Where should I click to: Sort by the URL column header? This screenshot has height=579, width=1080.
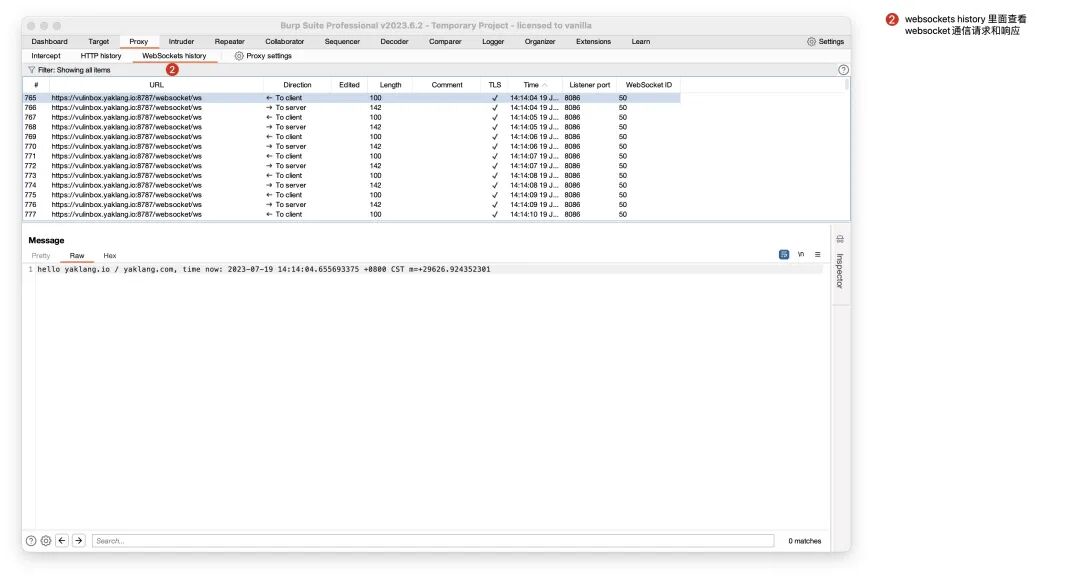click(x=156, y=85)
